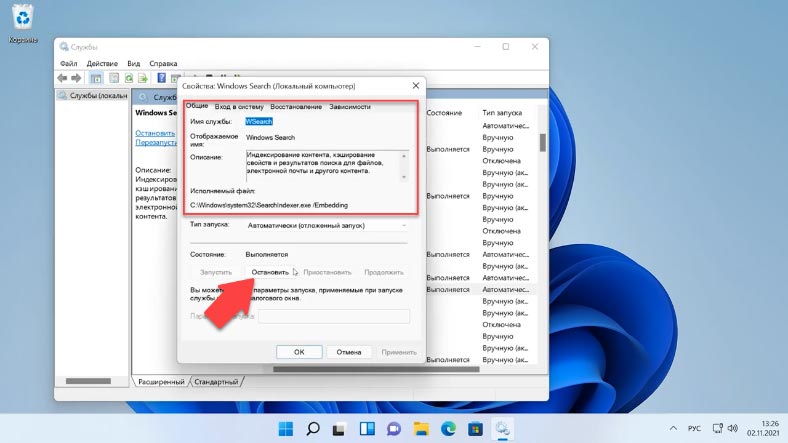
Task: Click the Windows Search display name text
Action: 270,138
